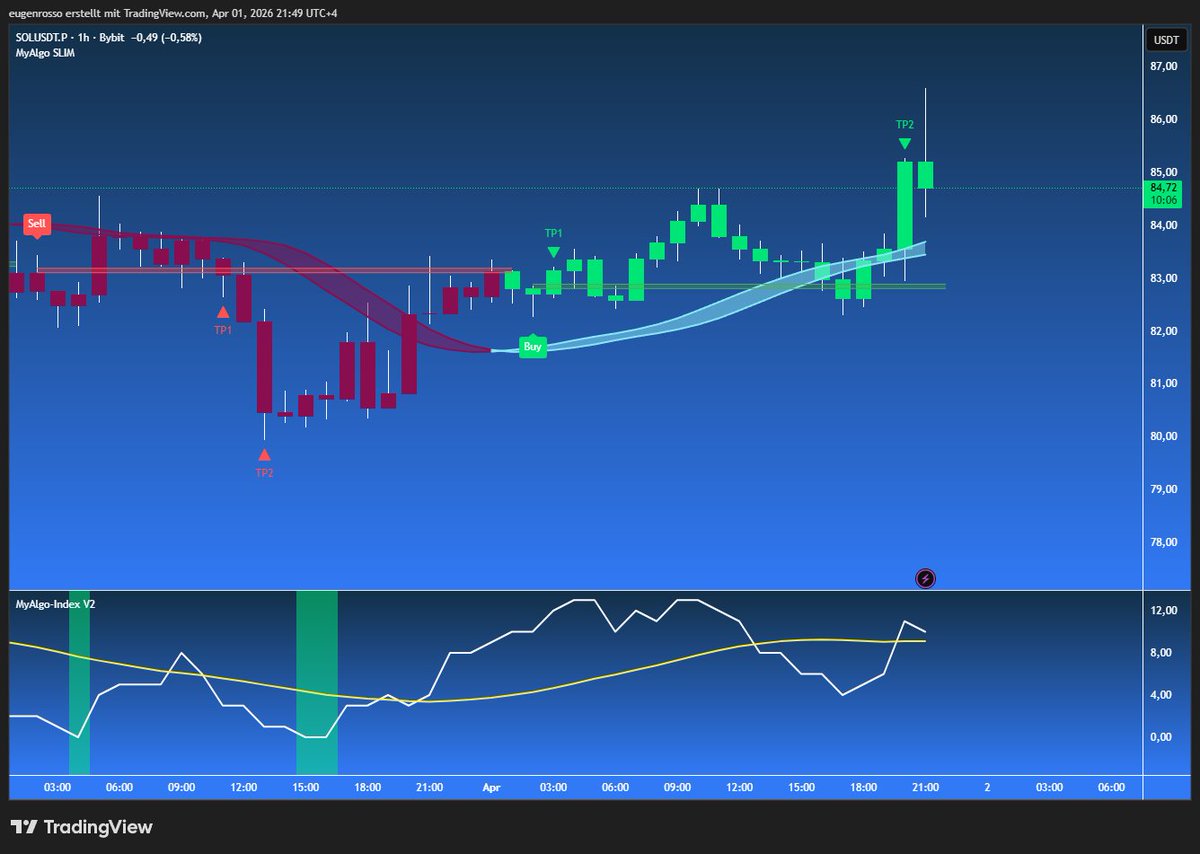Click the 82,00 price axis label
This screenshot has width=1200, height=854.
pos(1164,331)
